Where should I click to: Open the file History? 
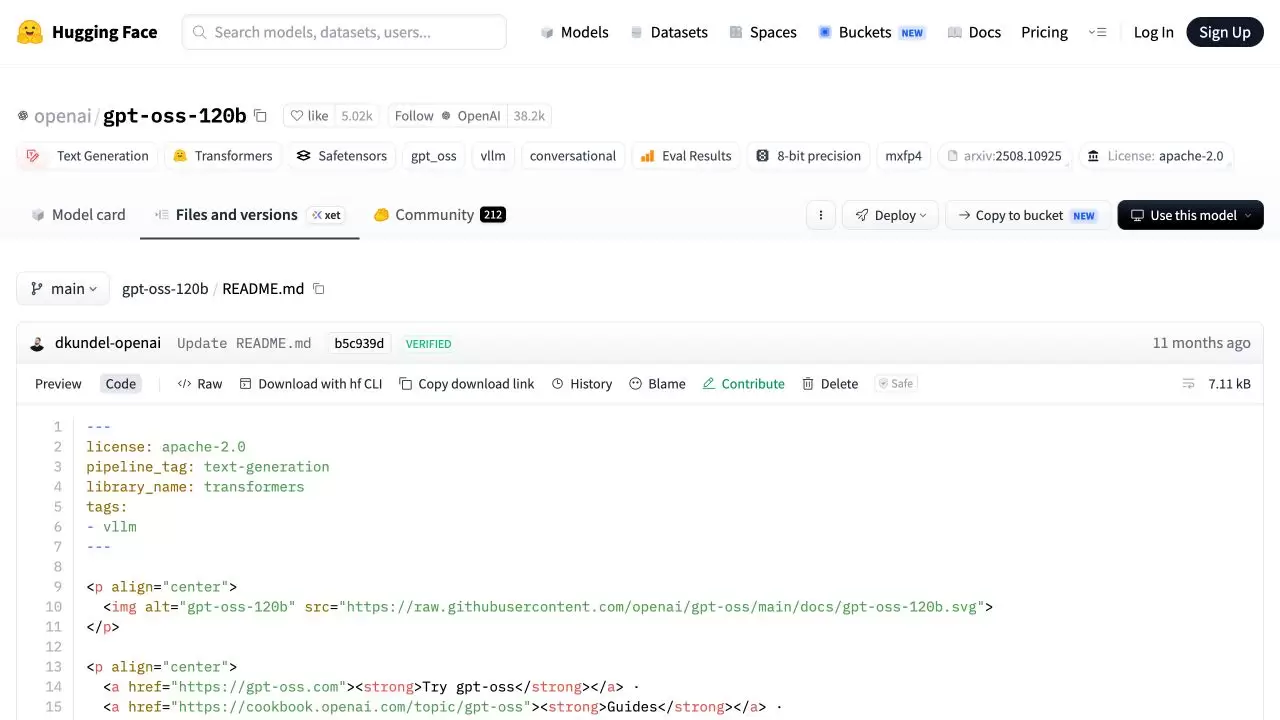pyautogui.click(x=582, y=384)
